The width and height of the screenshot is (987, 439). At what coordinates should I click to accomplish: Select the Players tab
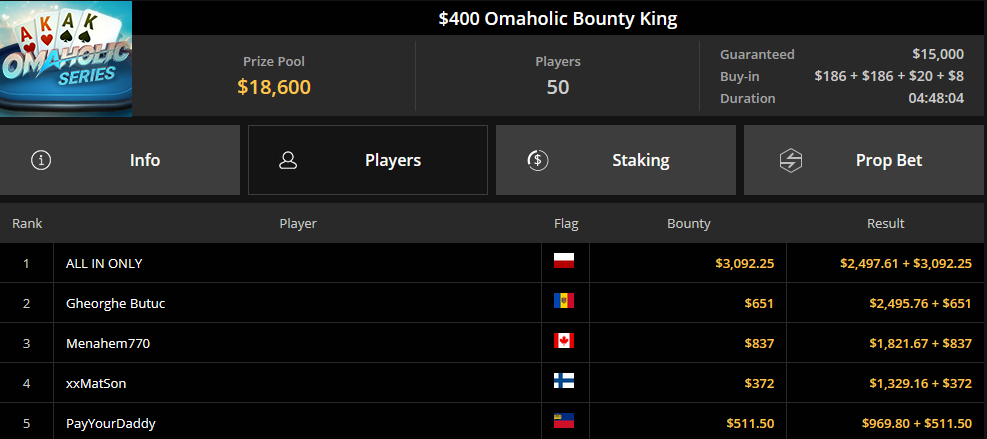pyautogui.click(x=368, y=160)
